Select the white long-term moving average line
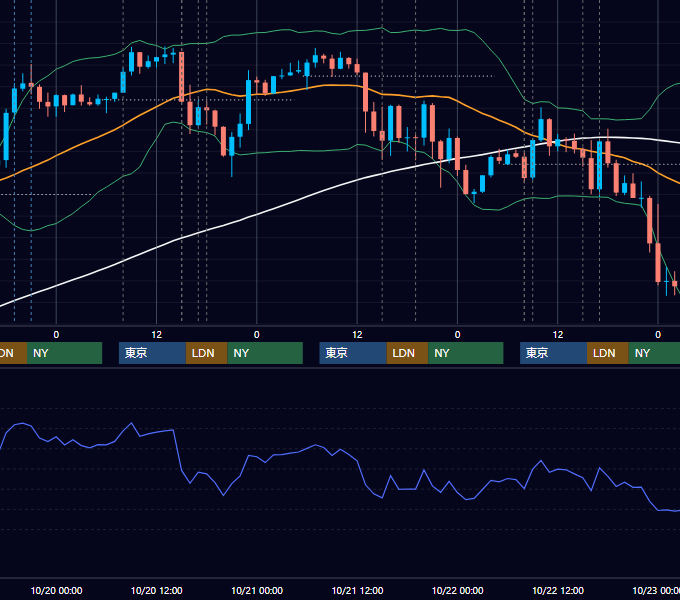The height and width of the screenshot is (600, 680). tap(256, 214)
